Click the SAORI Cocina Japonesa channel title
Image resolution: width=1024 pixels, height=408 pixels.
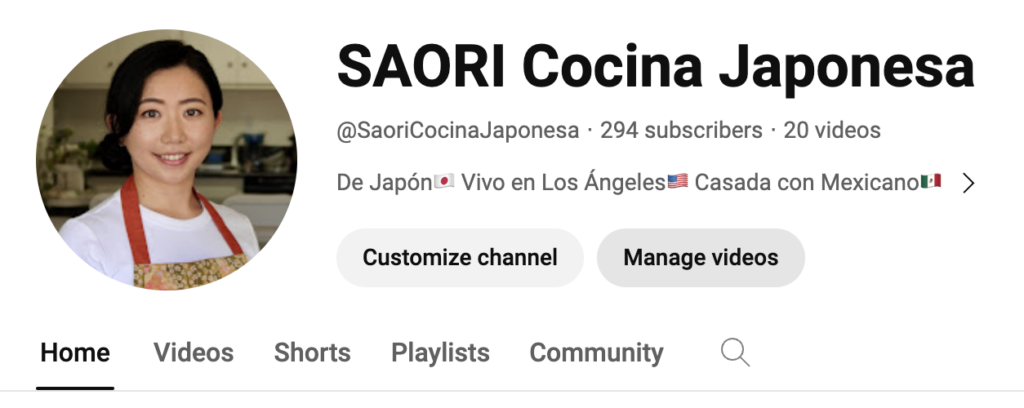tap(656, 67)
